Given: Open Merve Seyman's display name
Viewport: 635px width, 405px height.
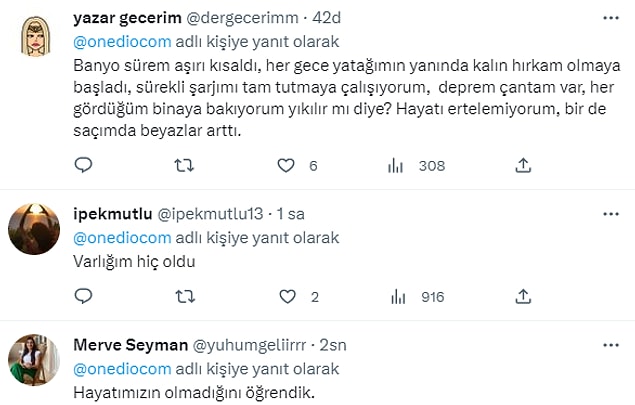Looking at the screenshot, I should tap(131, 345).
